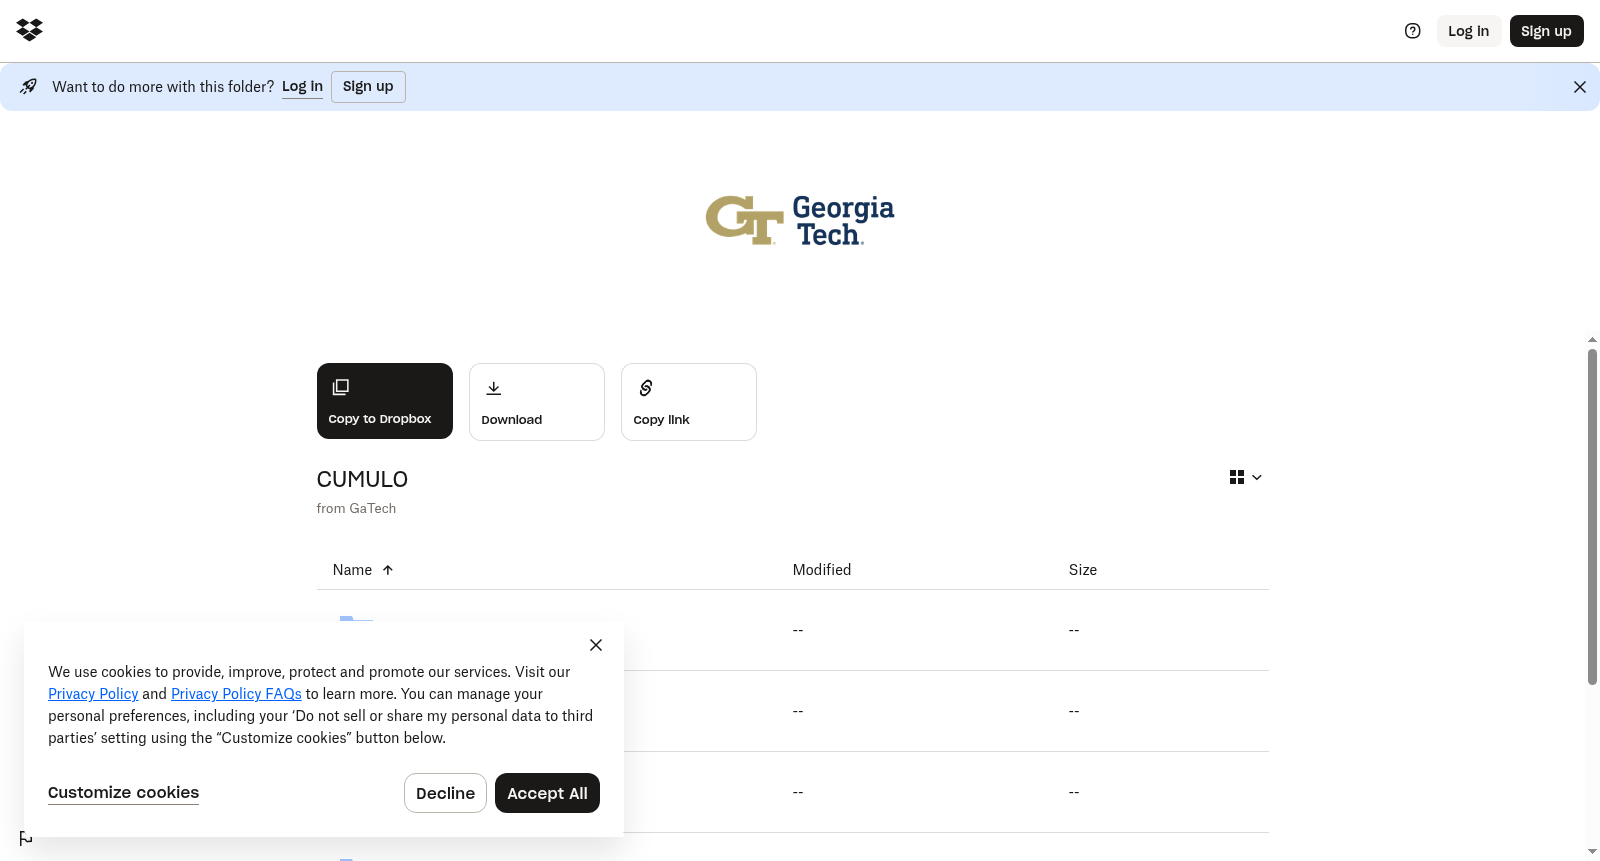Close the cookie consent popup
This screenshot has height=861, width=1600.
point(596,645)
